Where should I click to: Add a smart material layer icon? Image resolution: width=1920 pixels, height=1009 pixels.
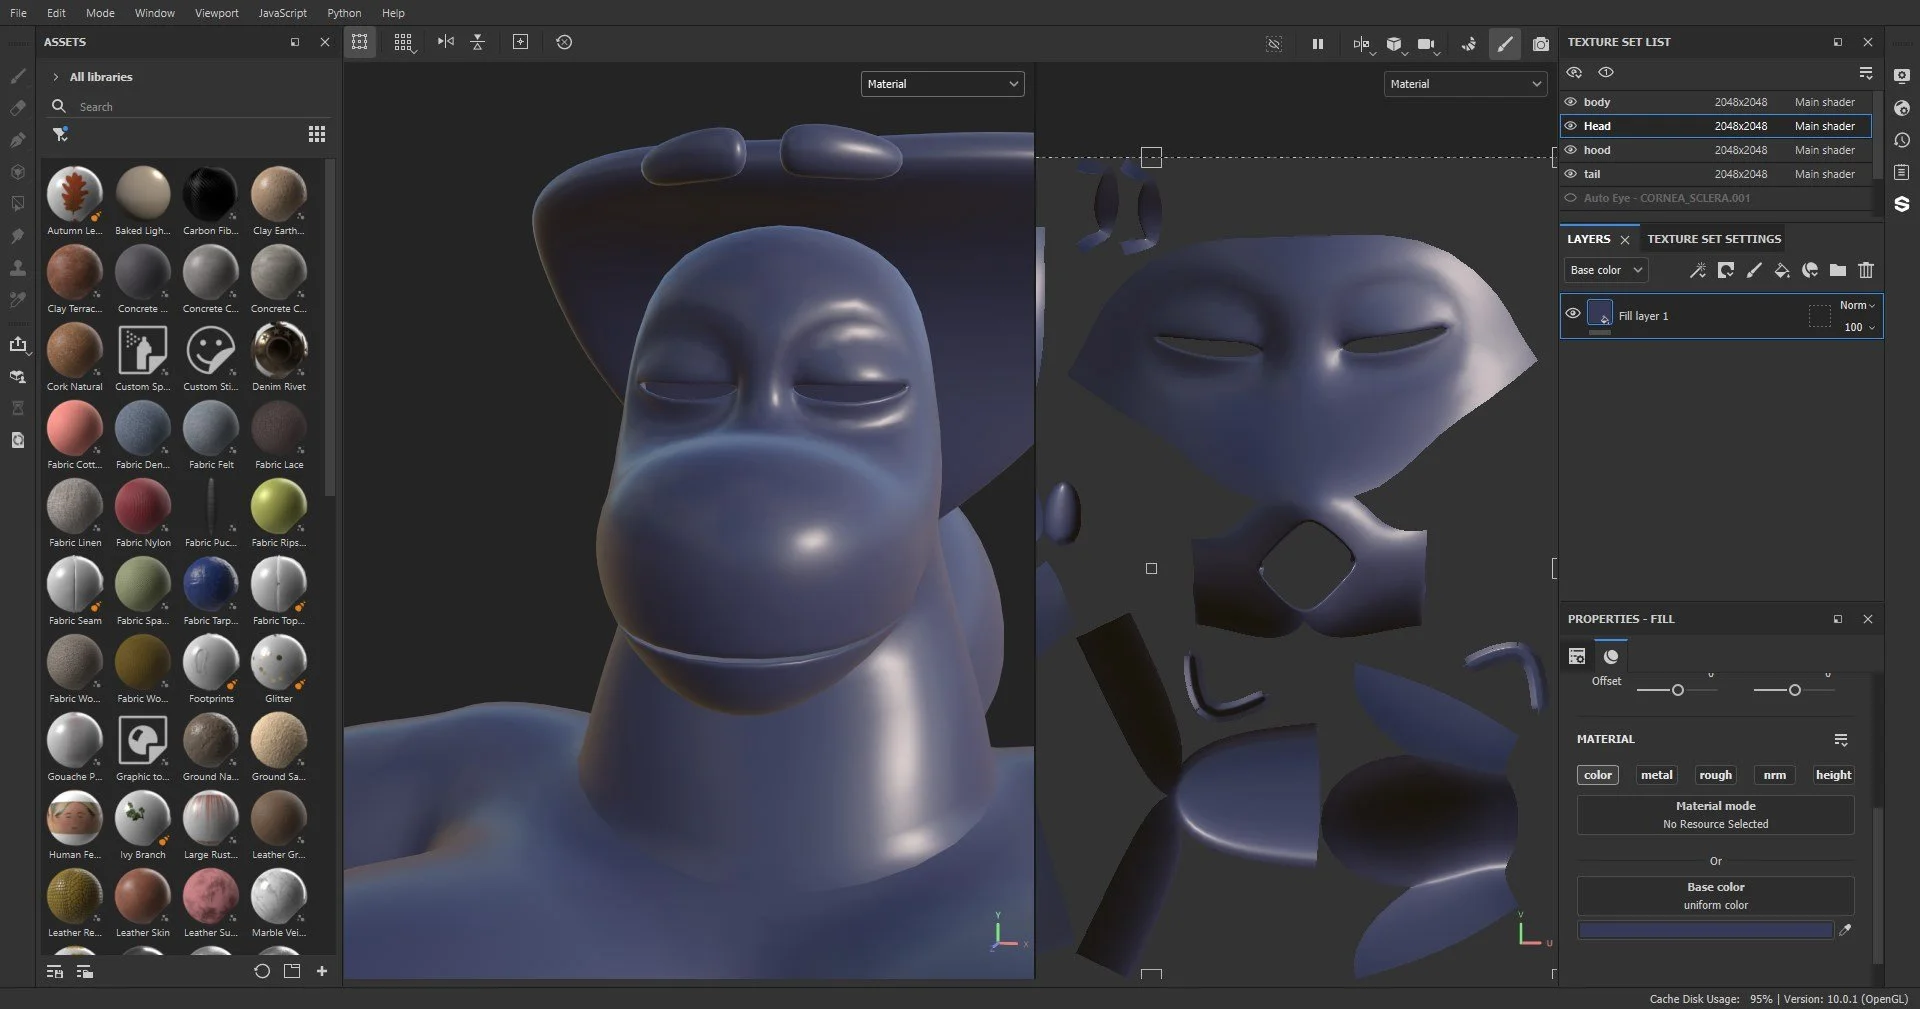click(1810, 270)
